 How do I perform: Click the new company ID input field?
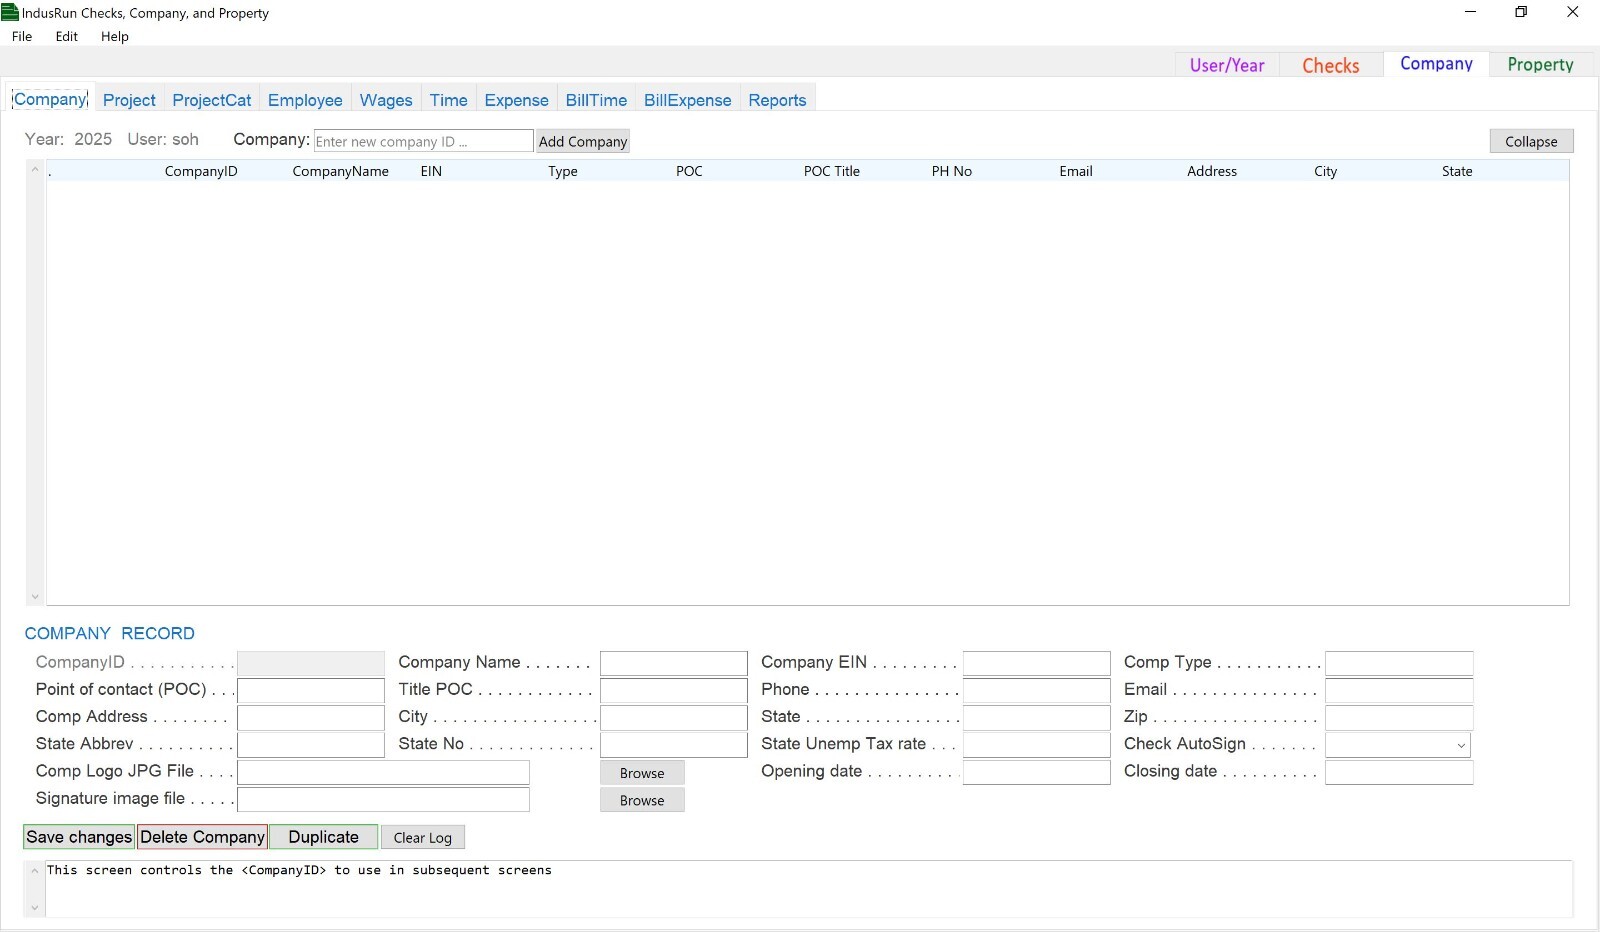click(x=423, y=141)
